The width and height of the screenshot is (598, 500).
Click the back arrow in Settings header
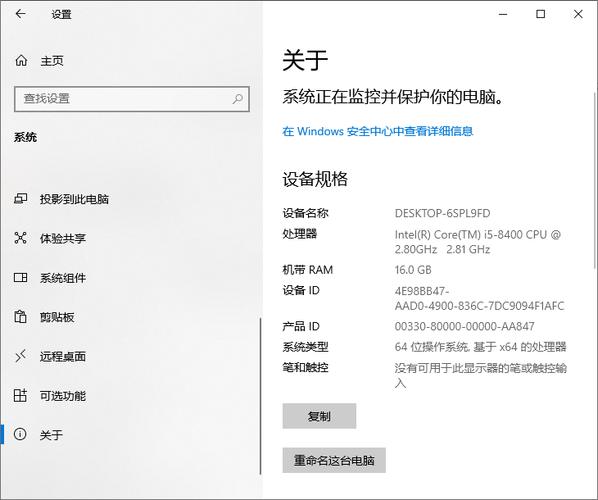tap(21, 14)
